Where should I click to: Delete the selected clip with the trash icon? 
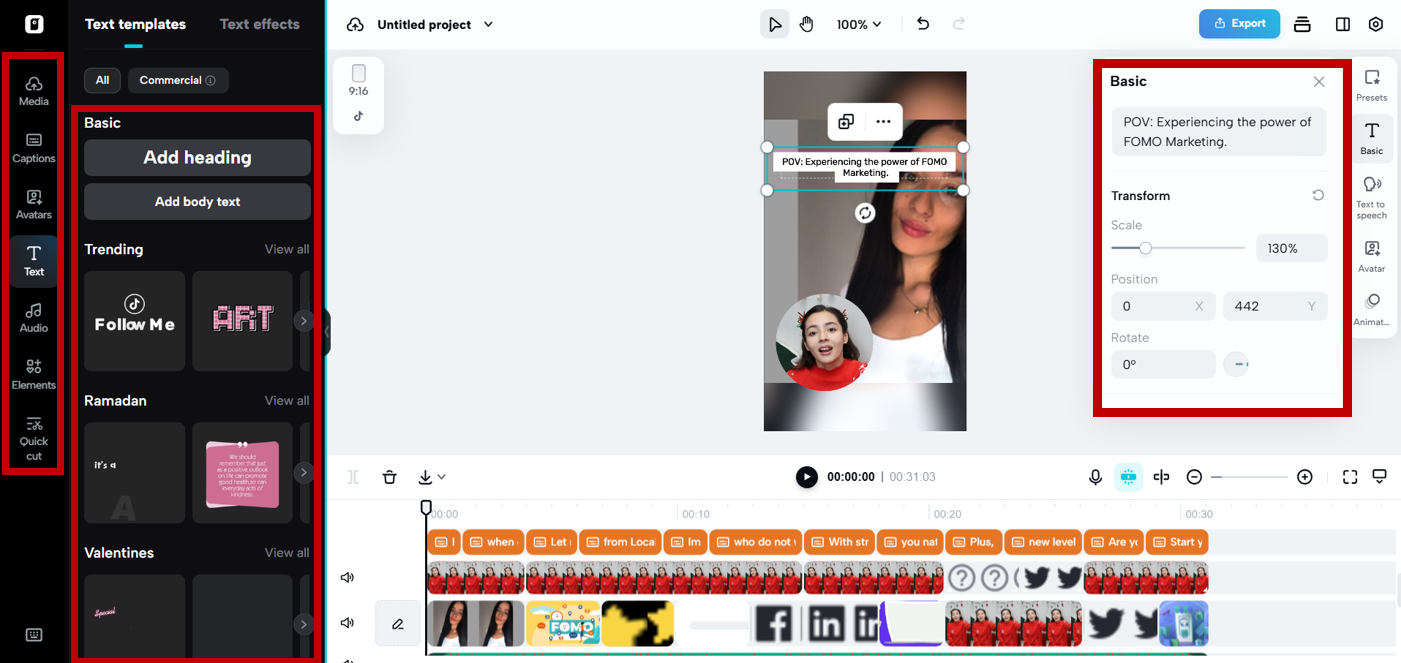[389, 477]
